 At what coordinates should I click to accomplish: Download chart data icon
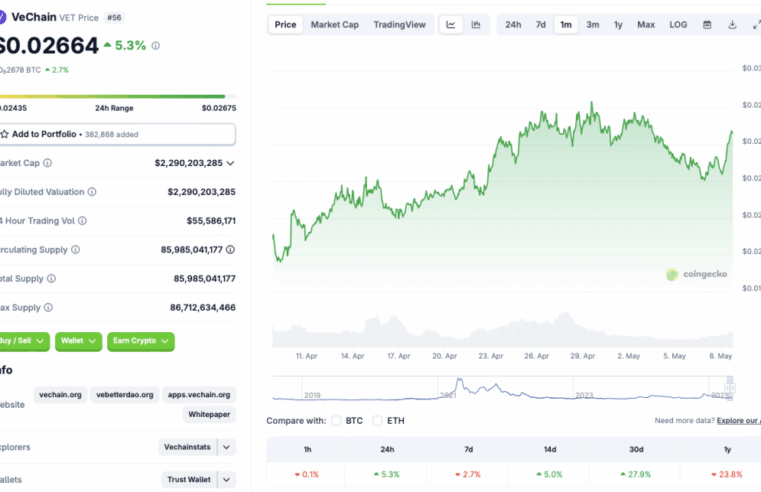732,25
